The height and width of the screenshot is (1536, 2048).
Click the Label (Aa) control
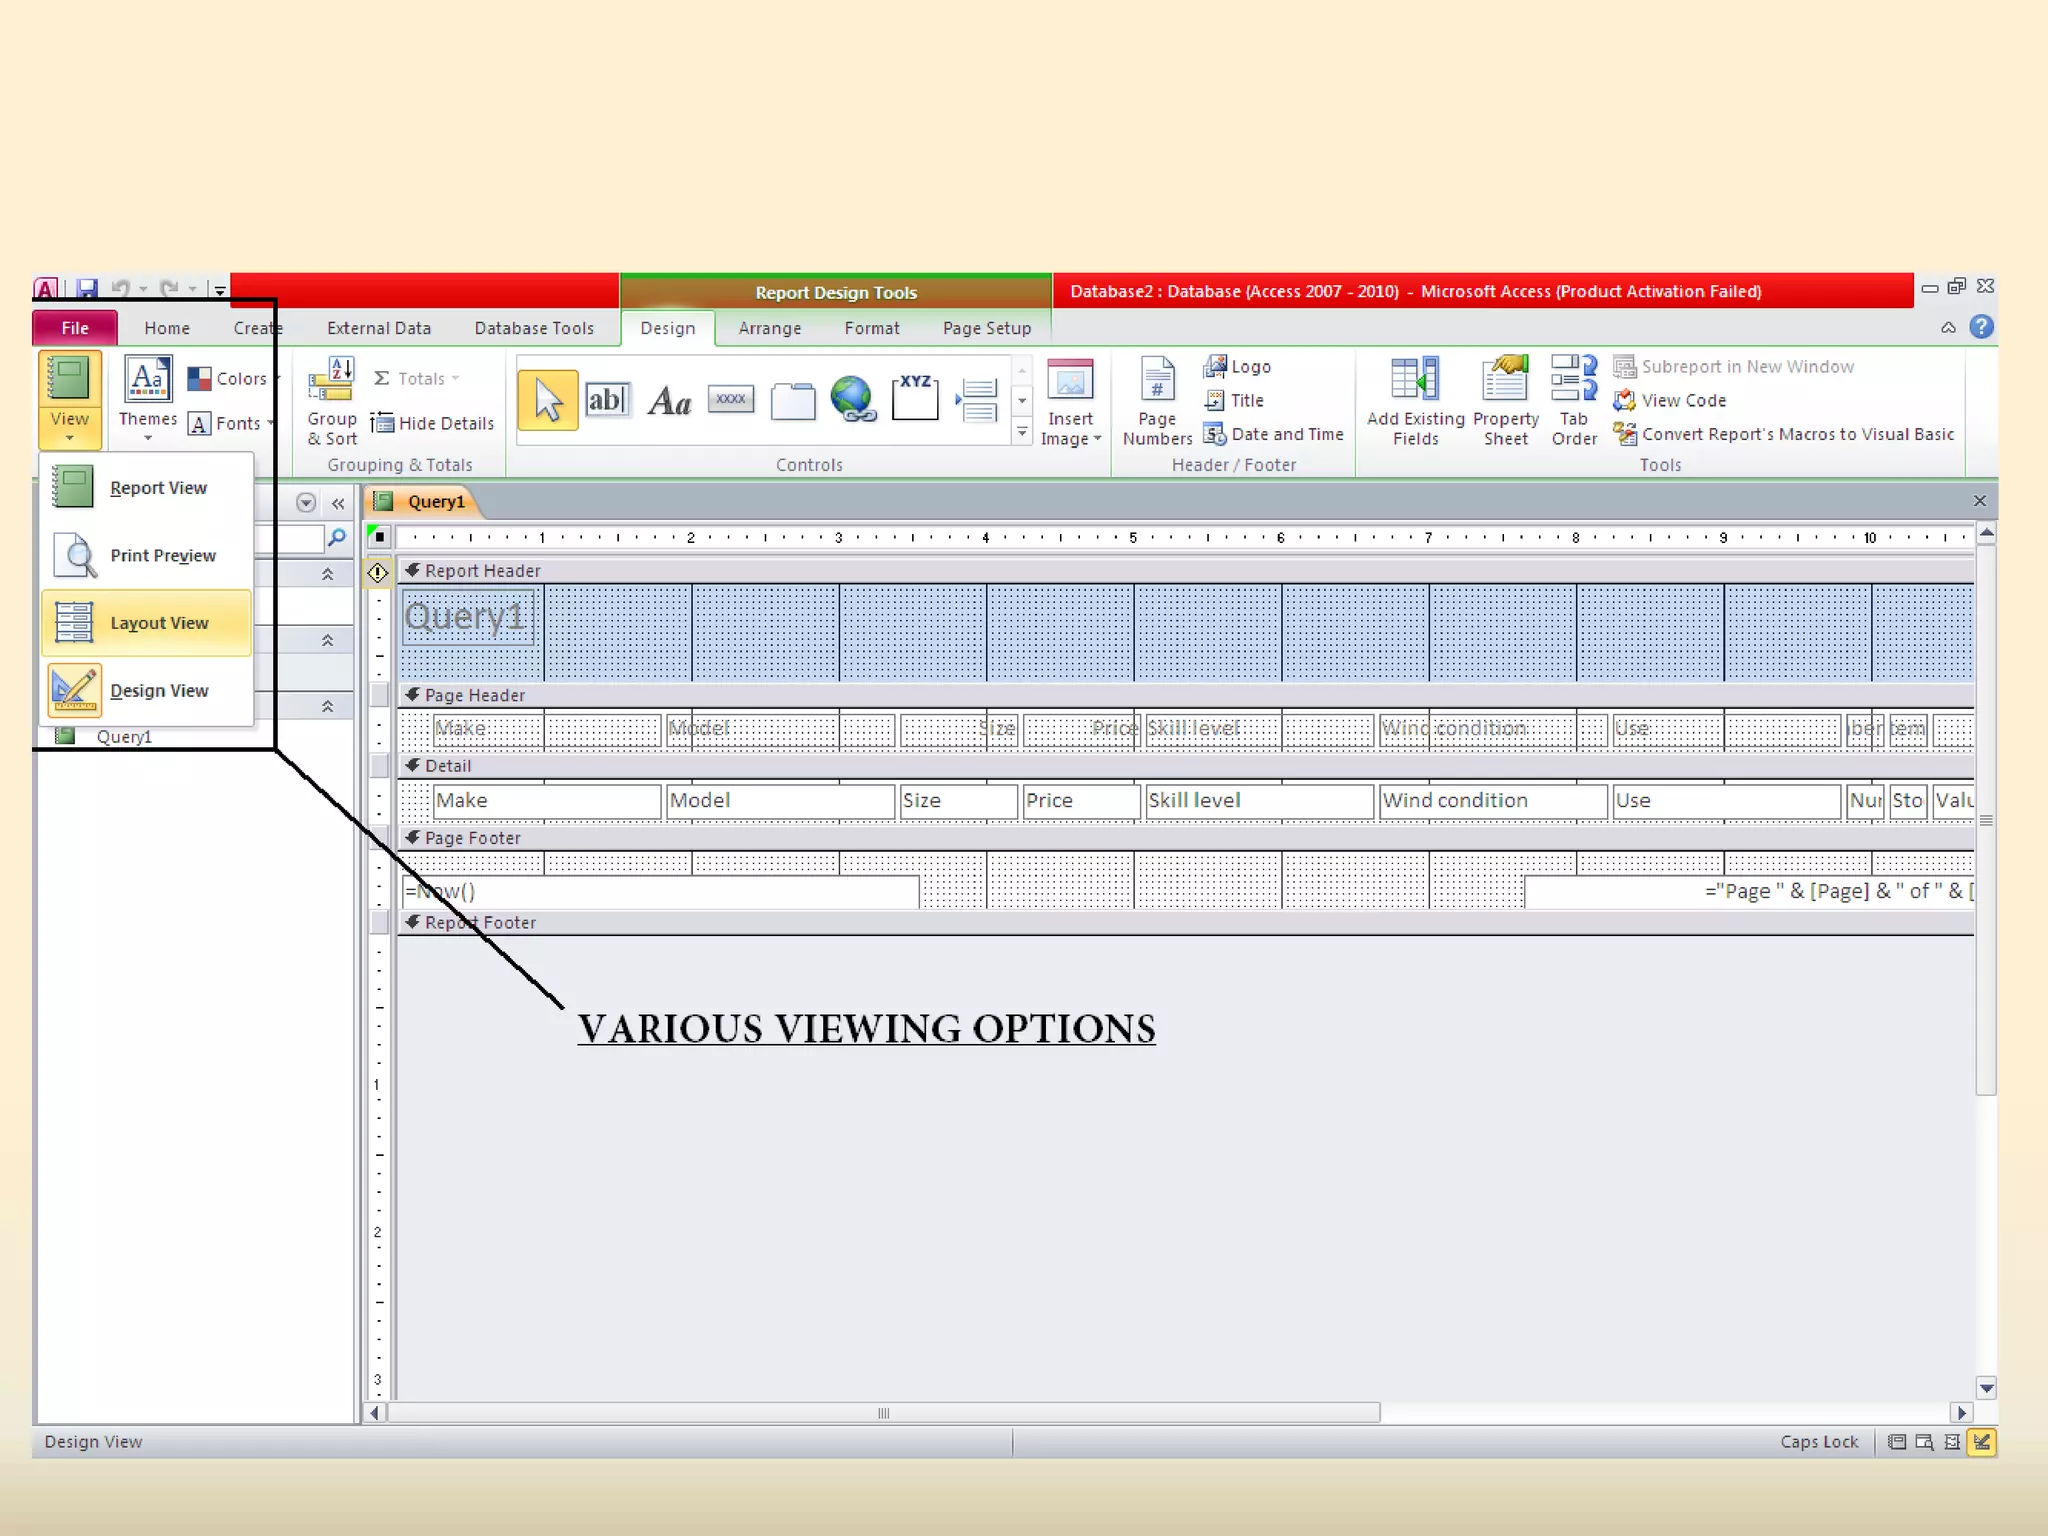(669, 401)
